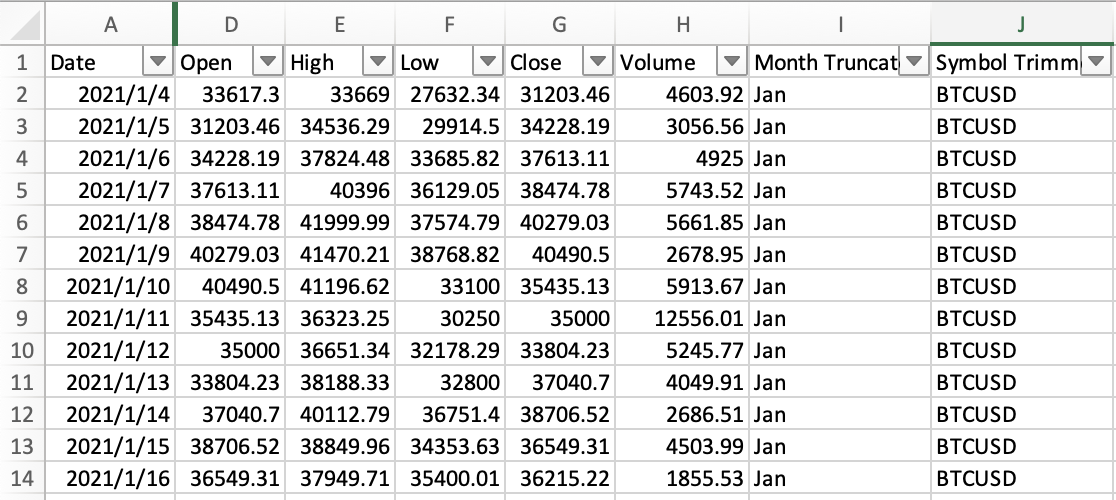This screenshot has width=1116, height=500.
Task: Open the Month Truncated filter dropdown
Action: click(912, 62)
